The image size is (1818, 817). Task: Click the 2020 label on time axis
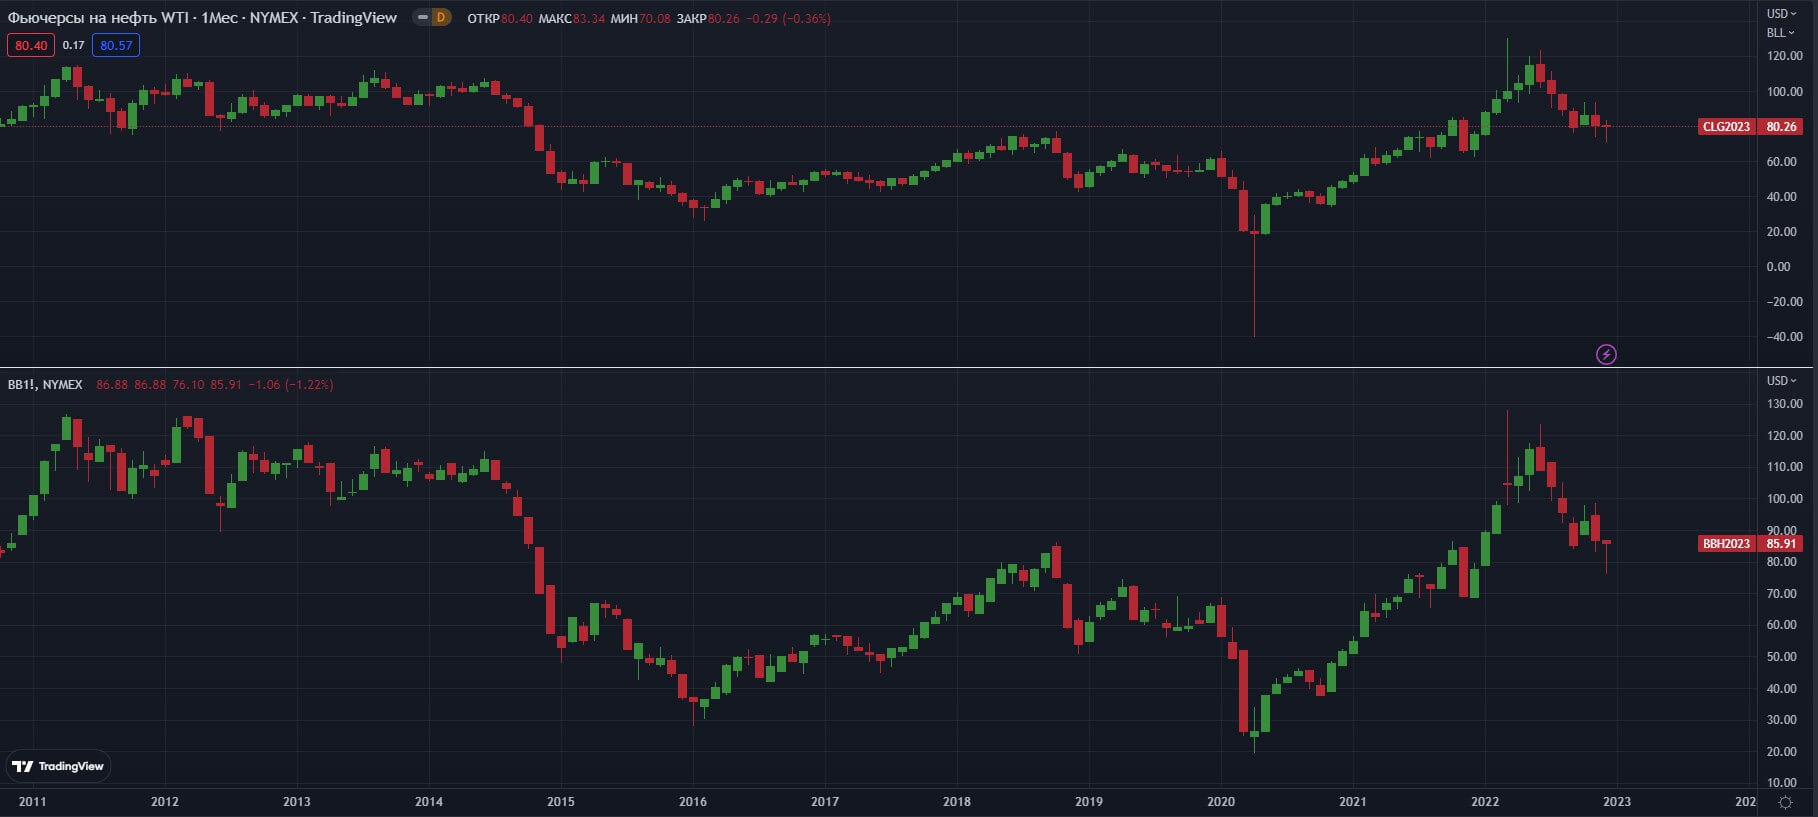[x=1221, y=802]
